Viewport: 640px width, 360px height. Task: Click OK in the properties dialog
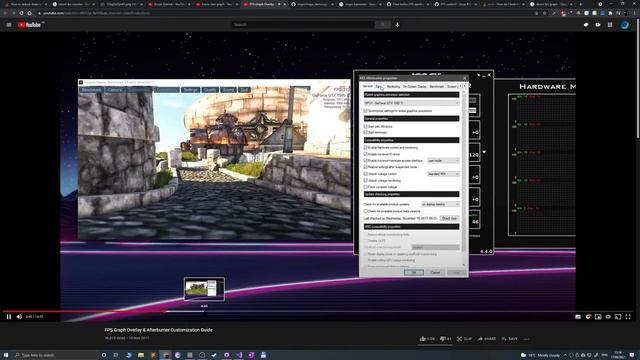[x=413, y=272]
